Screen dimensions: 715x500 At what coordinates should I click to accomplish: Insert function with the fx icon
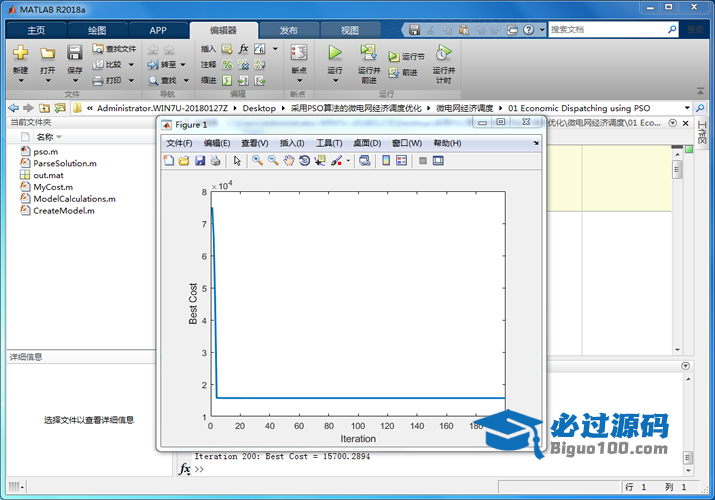coord(244,48)
